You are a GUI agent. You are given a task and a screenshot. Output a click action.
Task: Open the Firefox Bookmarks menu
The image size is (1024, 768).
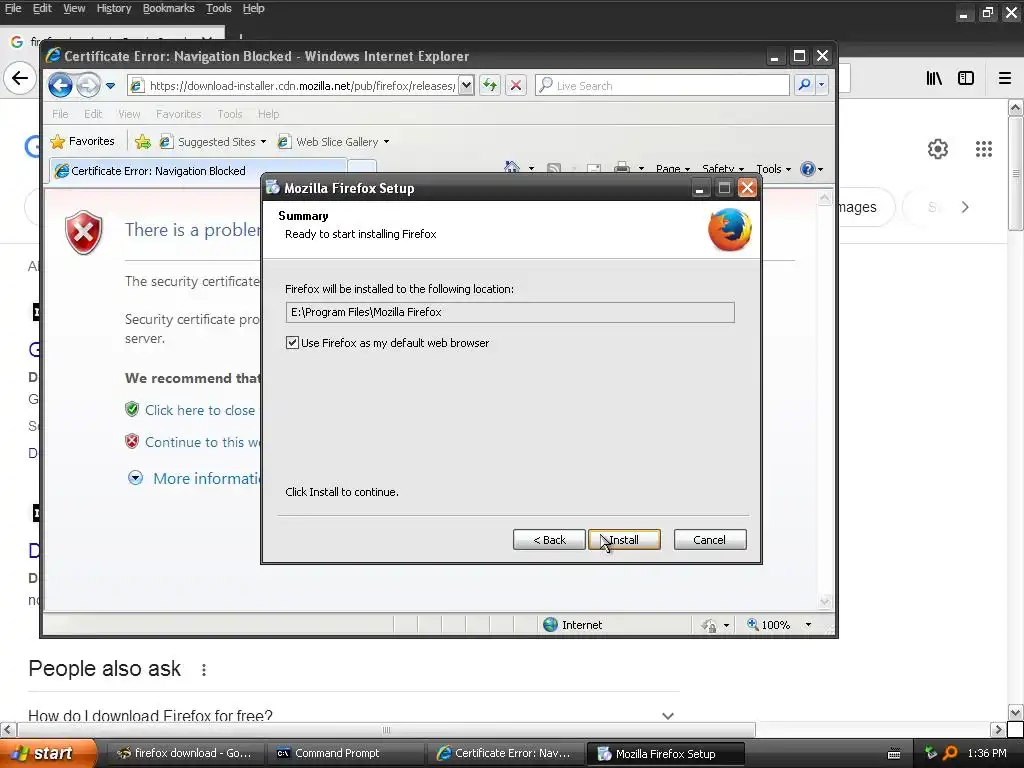tap(168, 8)
